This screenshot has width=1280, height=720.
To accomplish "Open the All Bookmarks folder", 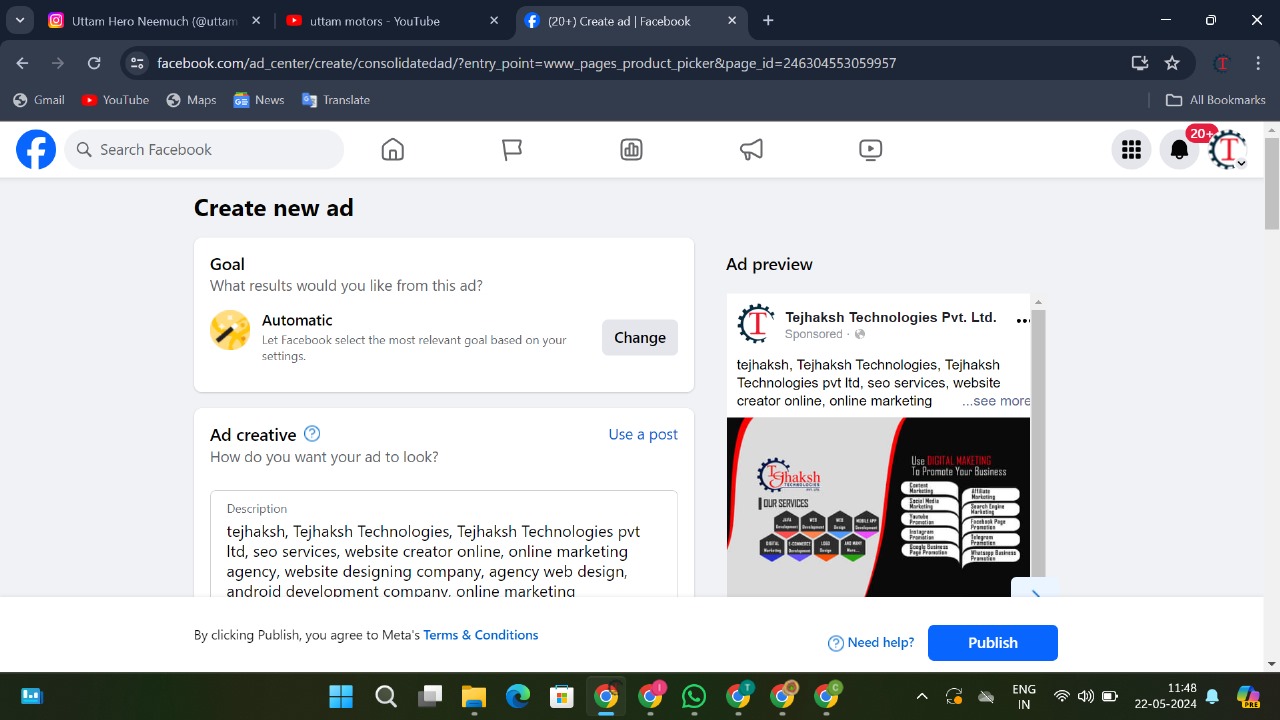I will (x=1216, y=100).
